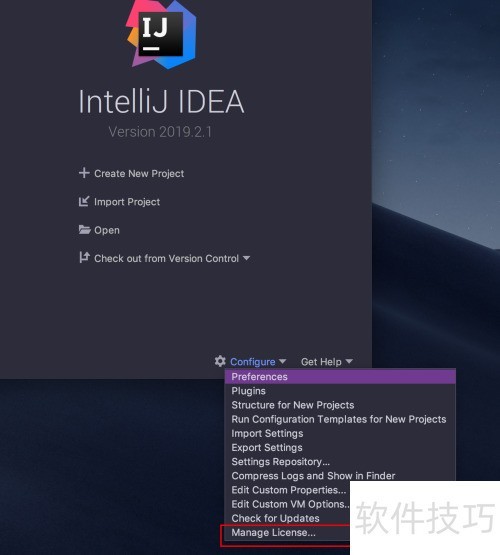The width and height of the screenshot is (500, 555).
Task: Select Check for Updates
Action: 287,518
